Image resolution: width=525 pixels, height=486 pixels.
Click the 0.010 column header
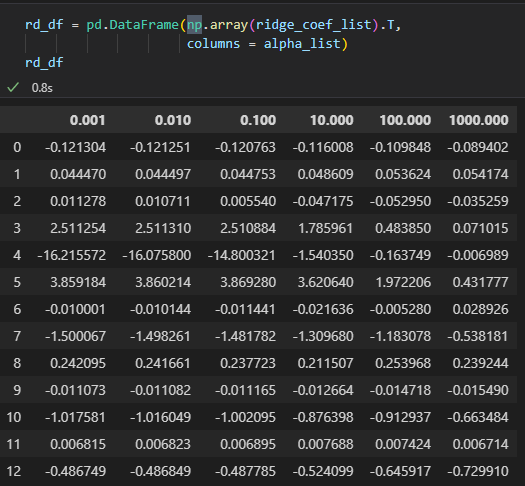[x=173, y=120]
